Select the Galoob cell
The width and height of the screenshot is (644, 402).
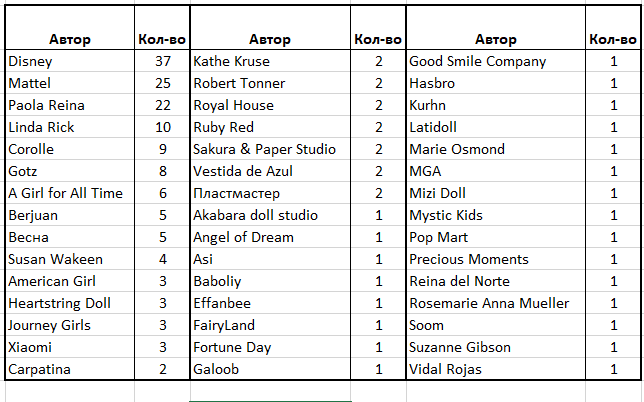pyautogui.click(x=270, y=369)
